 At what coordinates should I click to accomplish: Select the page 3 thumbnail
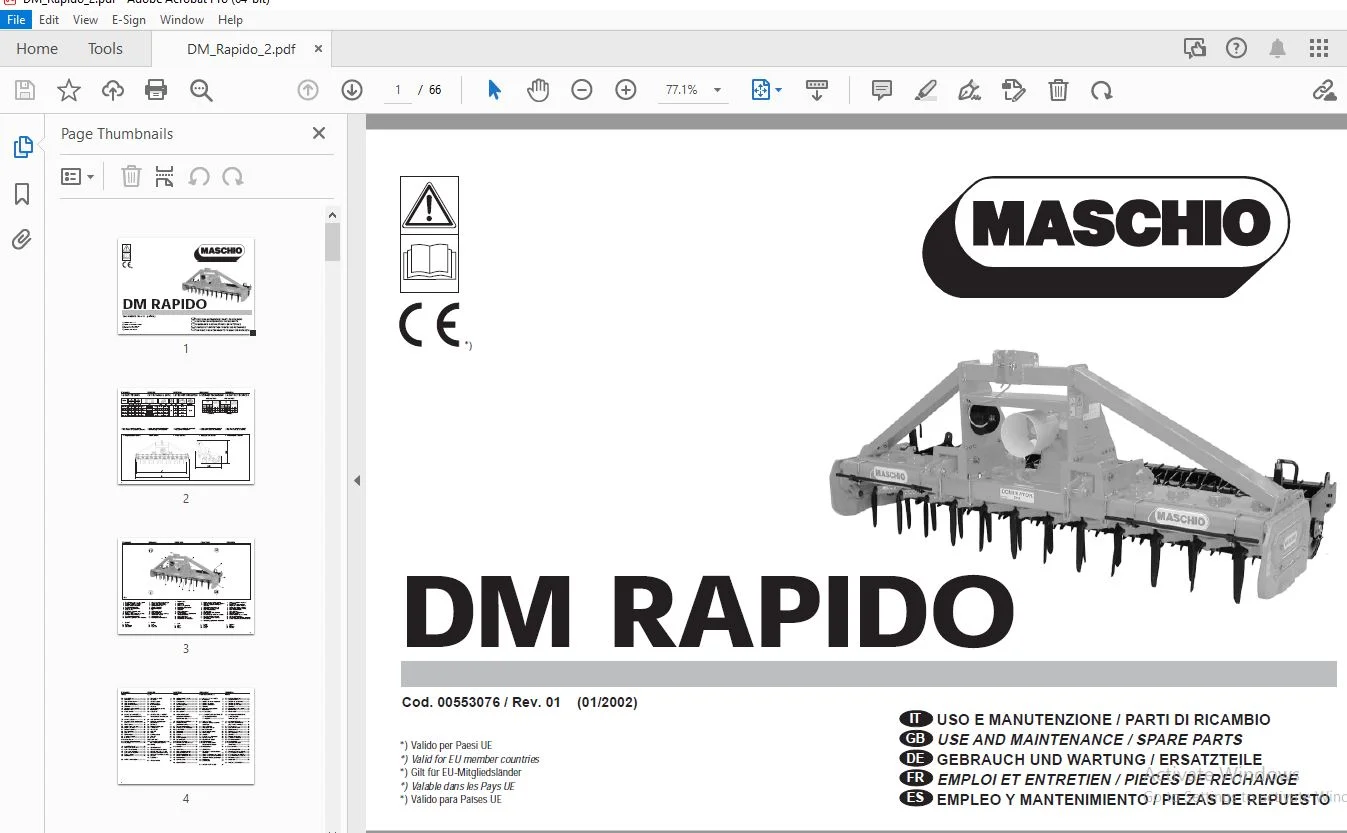(x=186, y=586)
